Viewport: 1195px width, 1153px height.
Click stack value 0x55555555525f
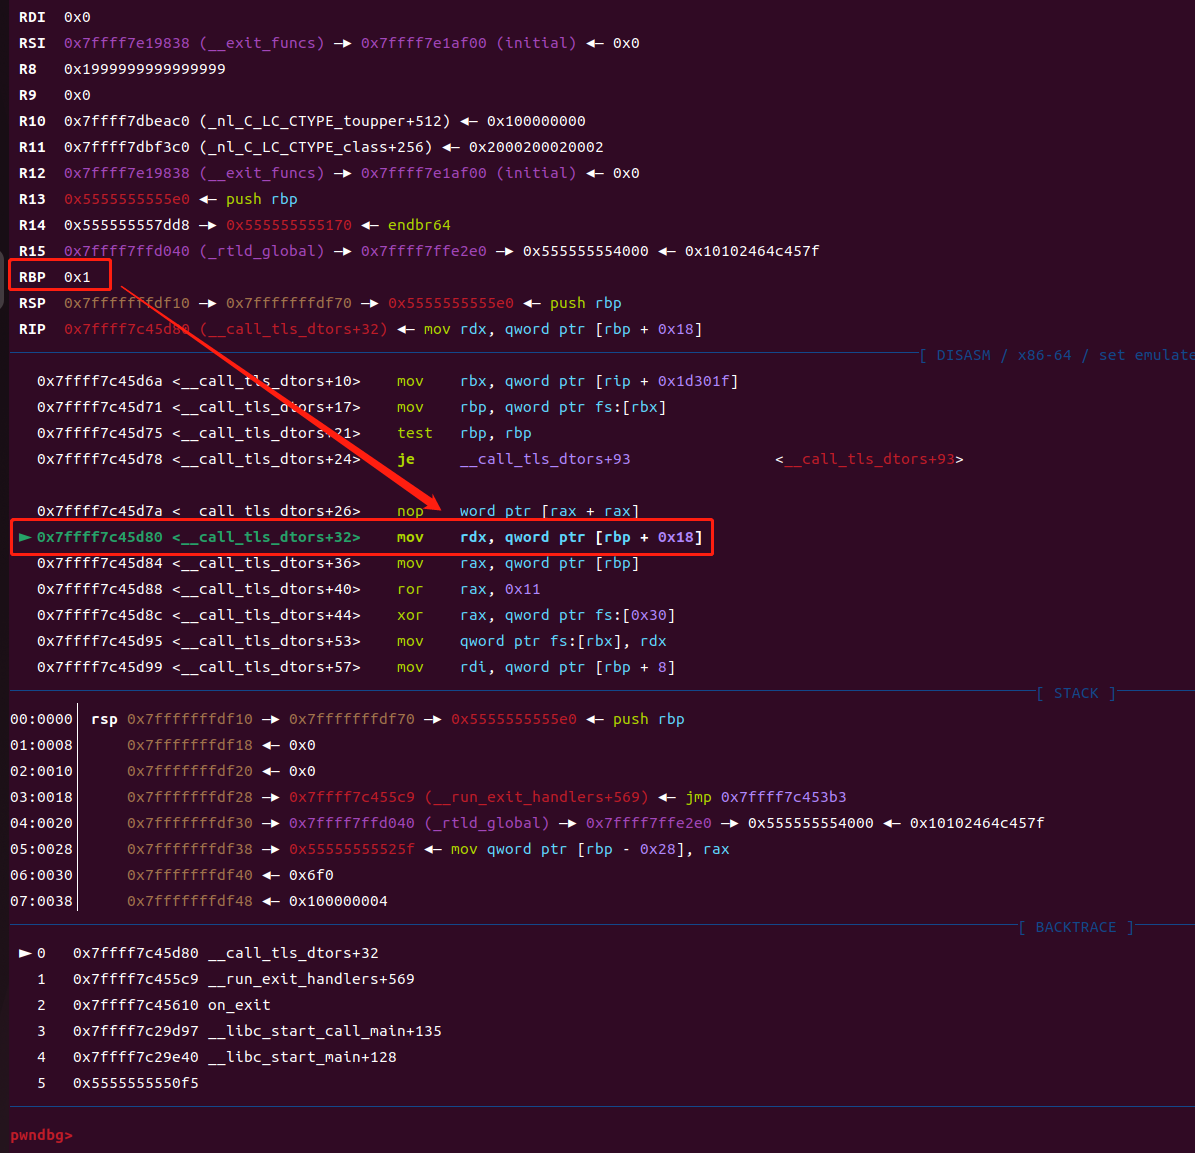[352, 849]
